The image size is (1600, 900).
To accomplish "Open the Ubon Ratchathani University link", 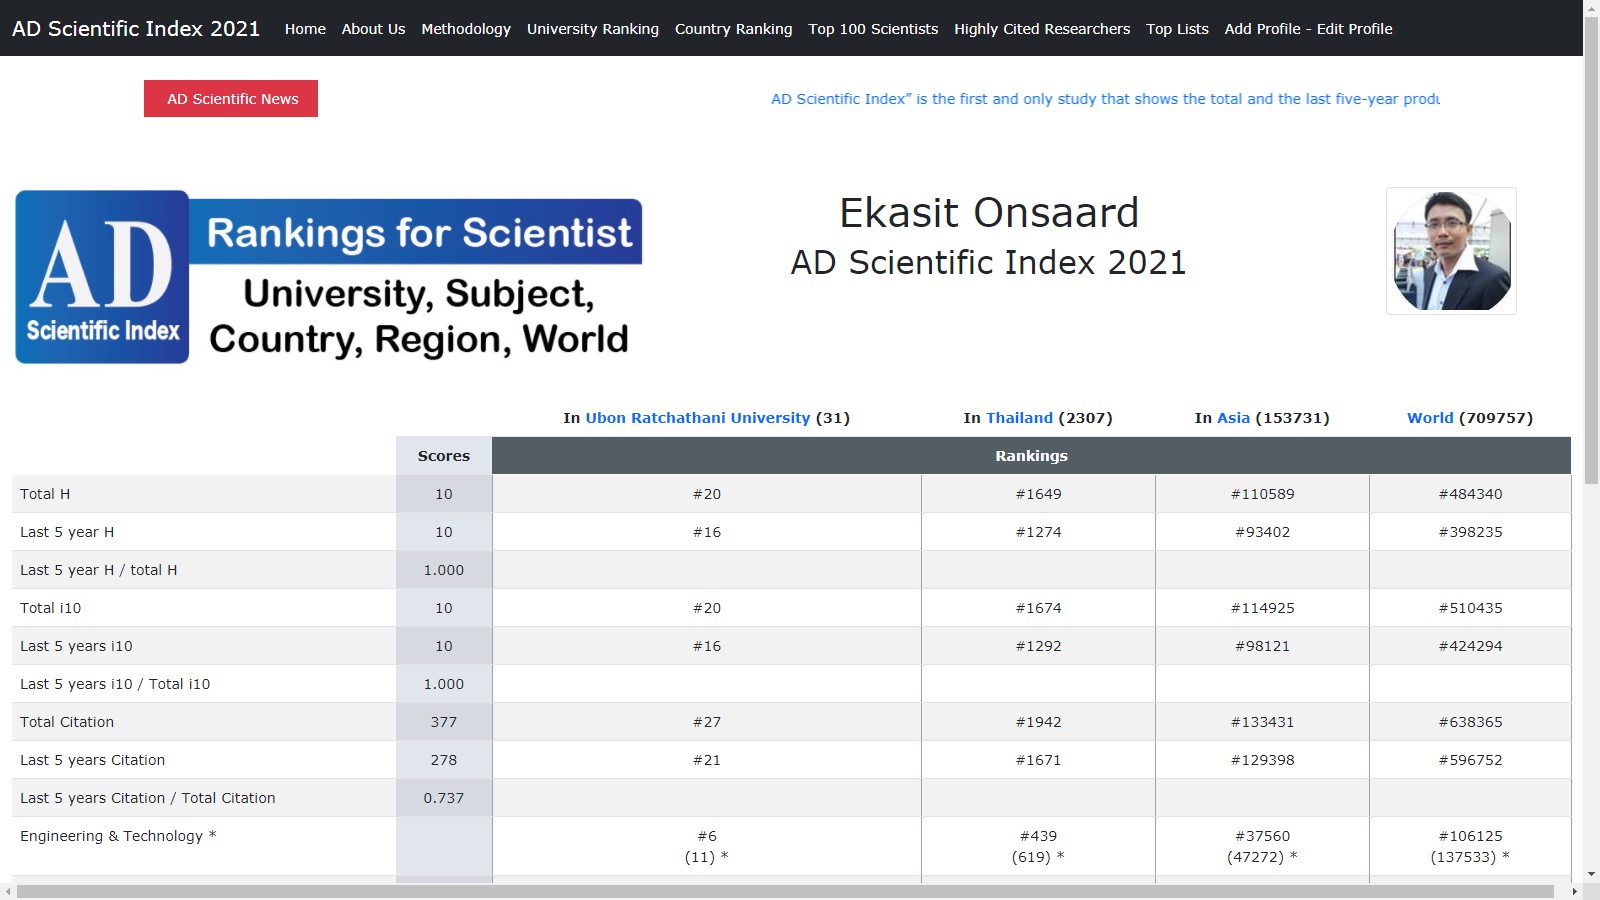I will (697, 418).
